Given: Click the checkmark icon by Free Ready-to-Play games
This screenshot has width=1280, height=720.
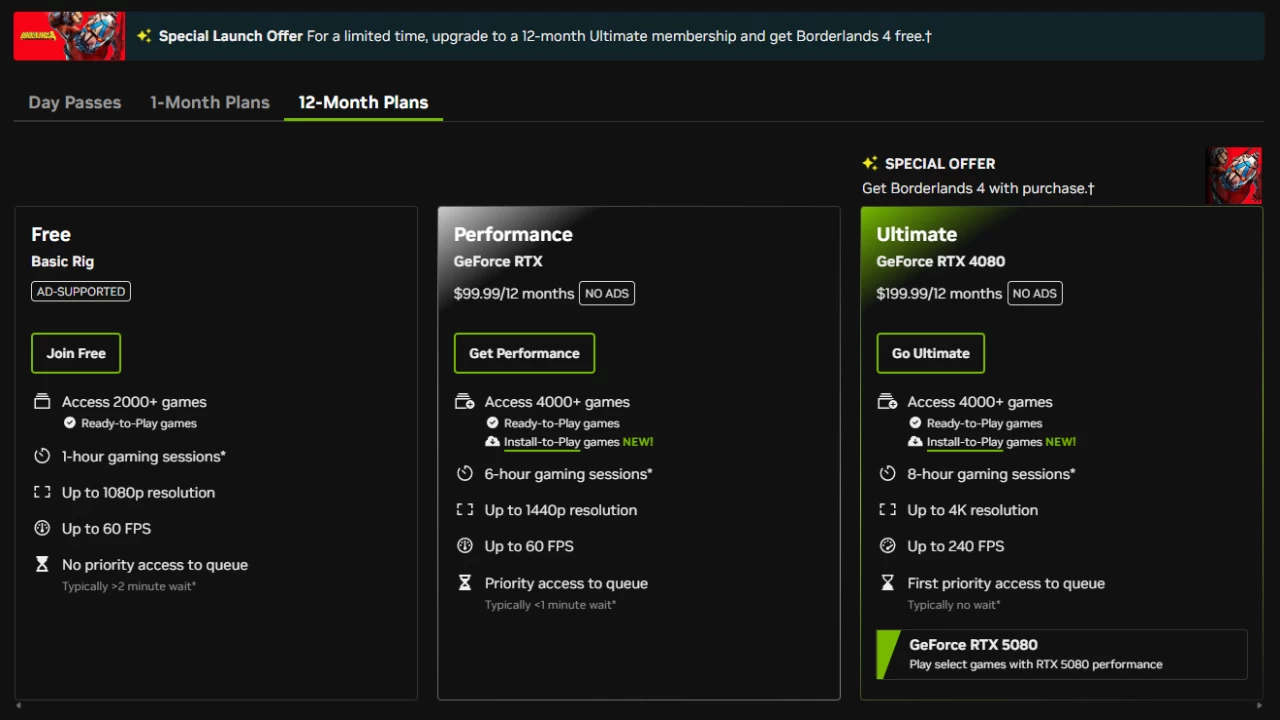Looking at the screenshot, I should coord(70,423).
